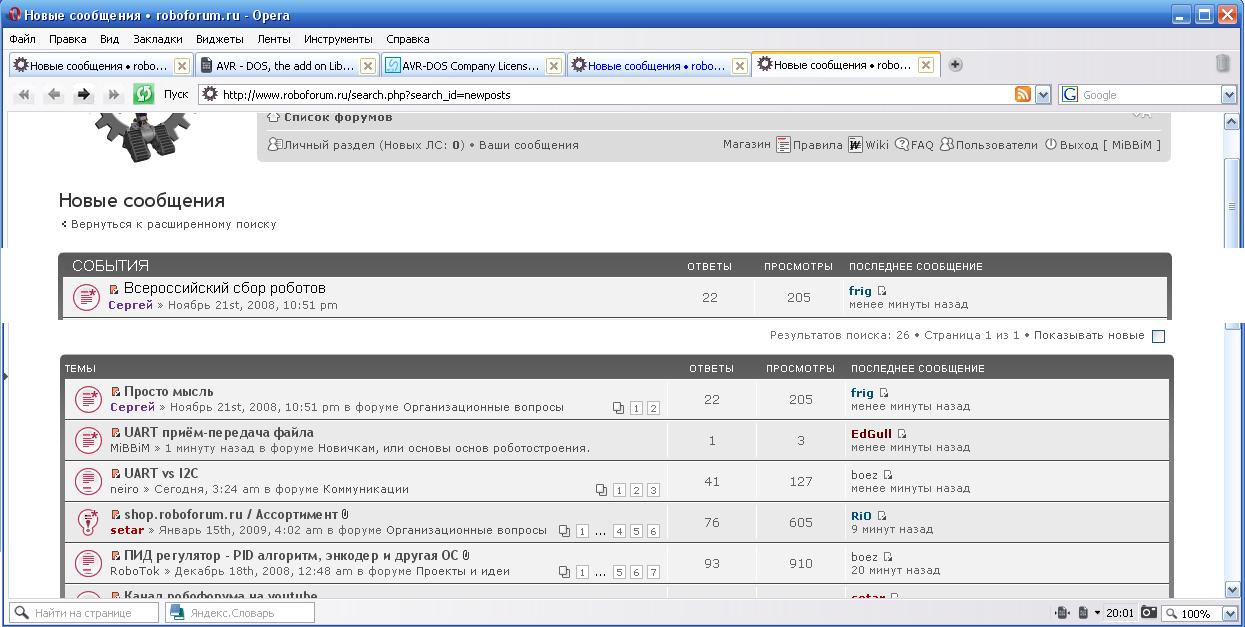Click the Forward navigation arrow
The height and width of the screenshot is (627, 1245).
click(x=84, y=95)
